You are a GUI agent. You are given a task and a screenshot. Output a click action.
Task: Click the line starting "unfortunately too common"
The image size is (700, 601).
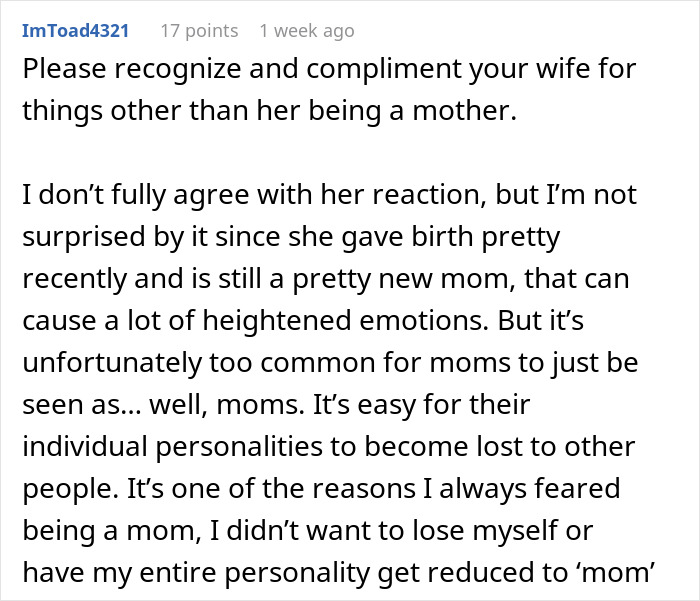331,363
